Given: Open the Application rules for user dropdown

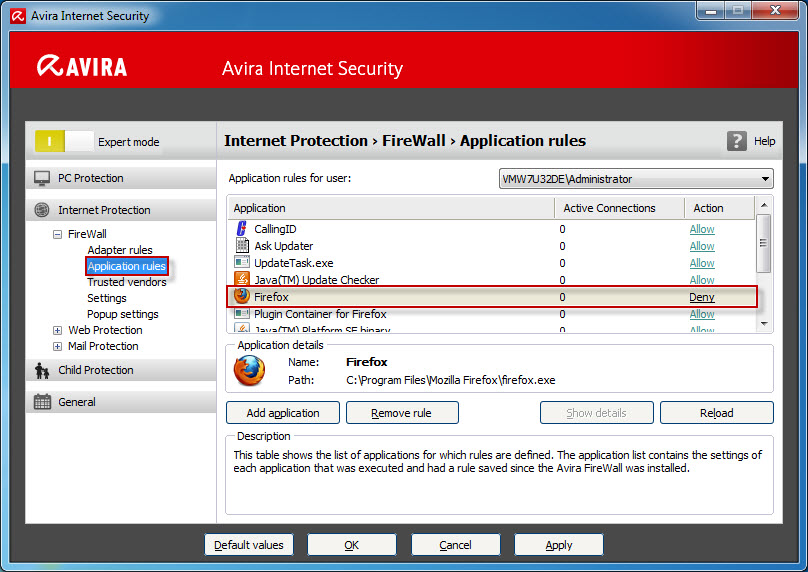Looking at the screenshot, I should pyautogui.click(x=636, y=179).
